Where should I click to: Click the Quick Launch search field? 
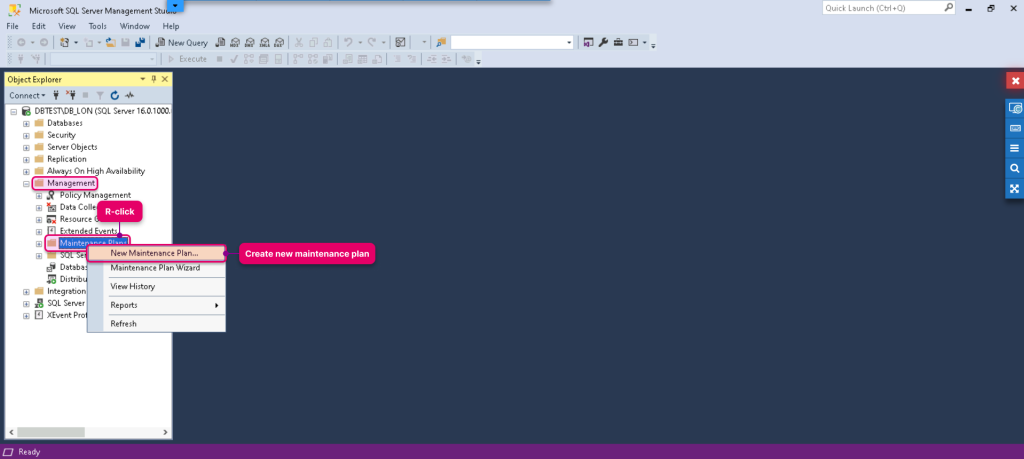point(883,8)
